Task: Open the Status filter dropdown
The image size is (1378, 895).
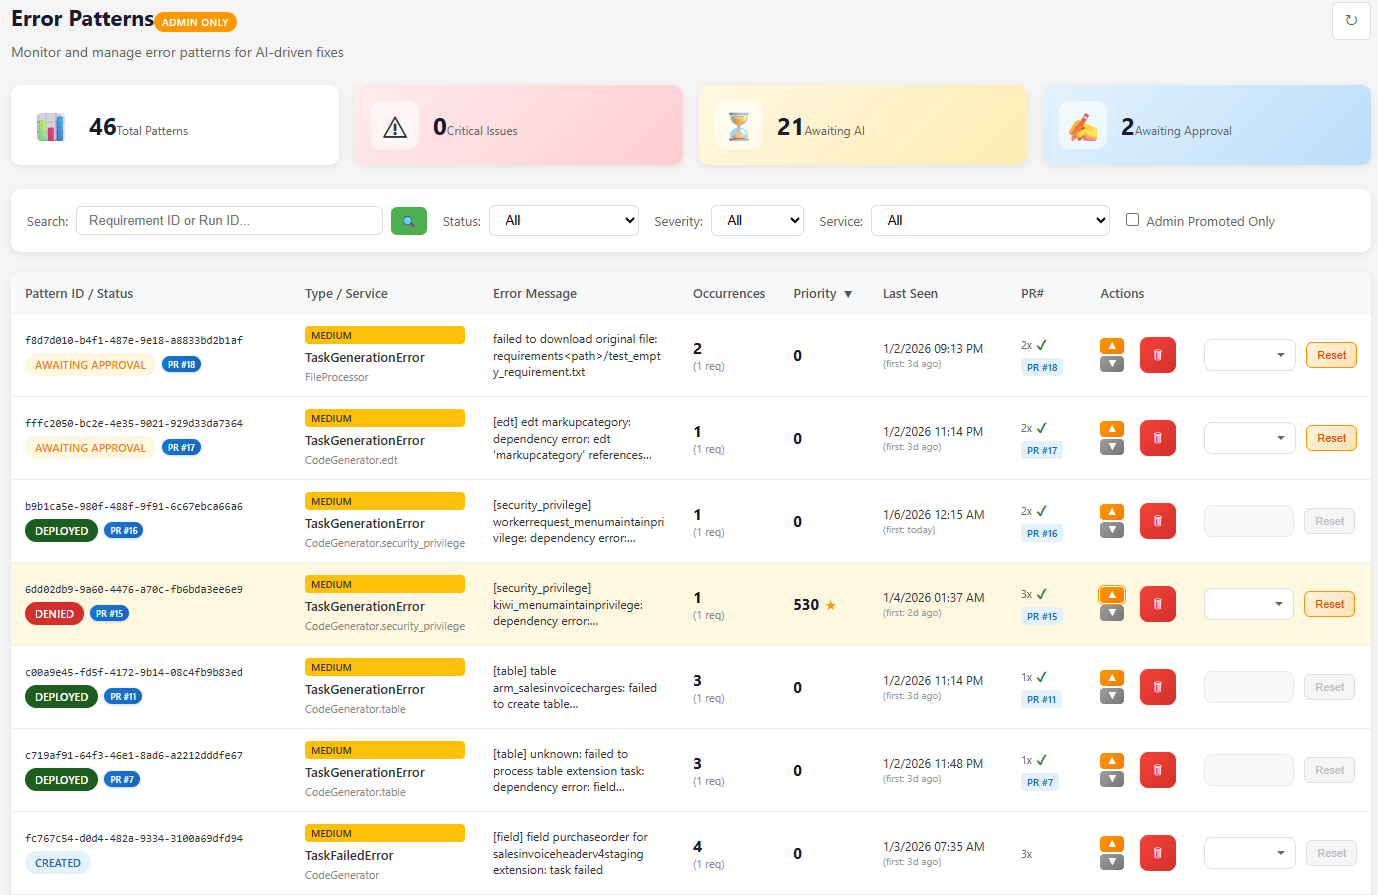Action: point(564,221)
